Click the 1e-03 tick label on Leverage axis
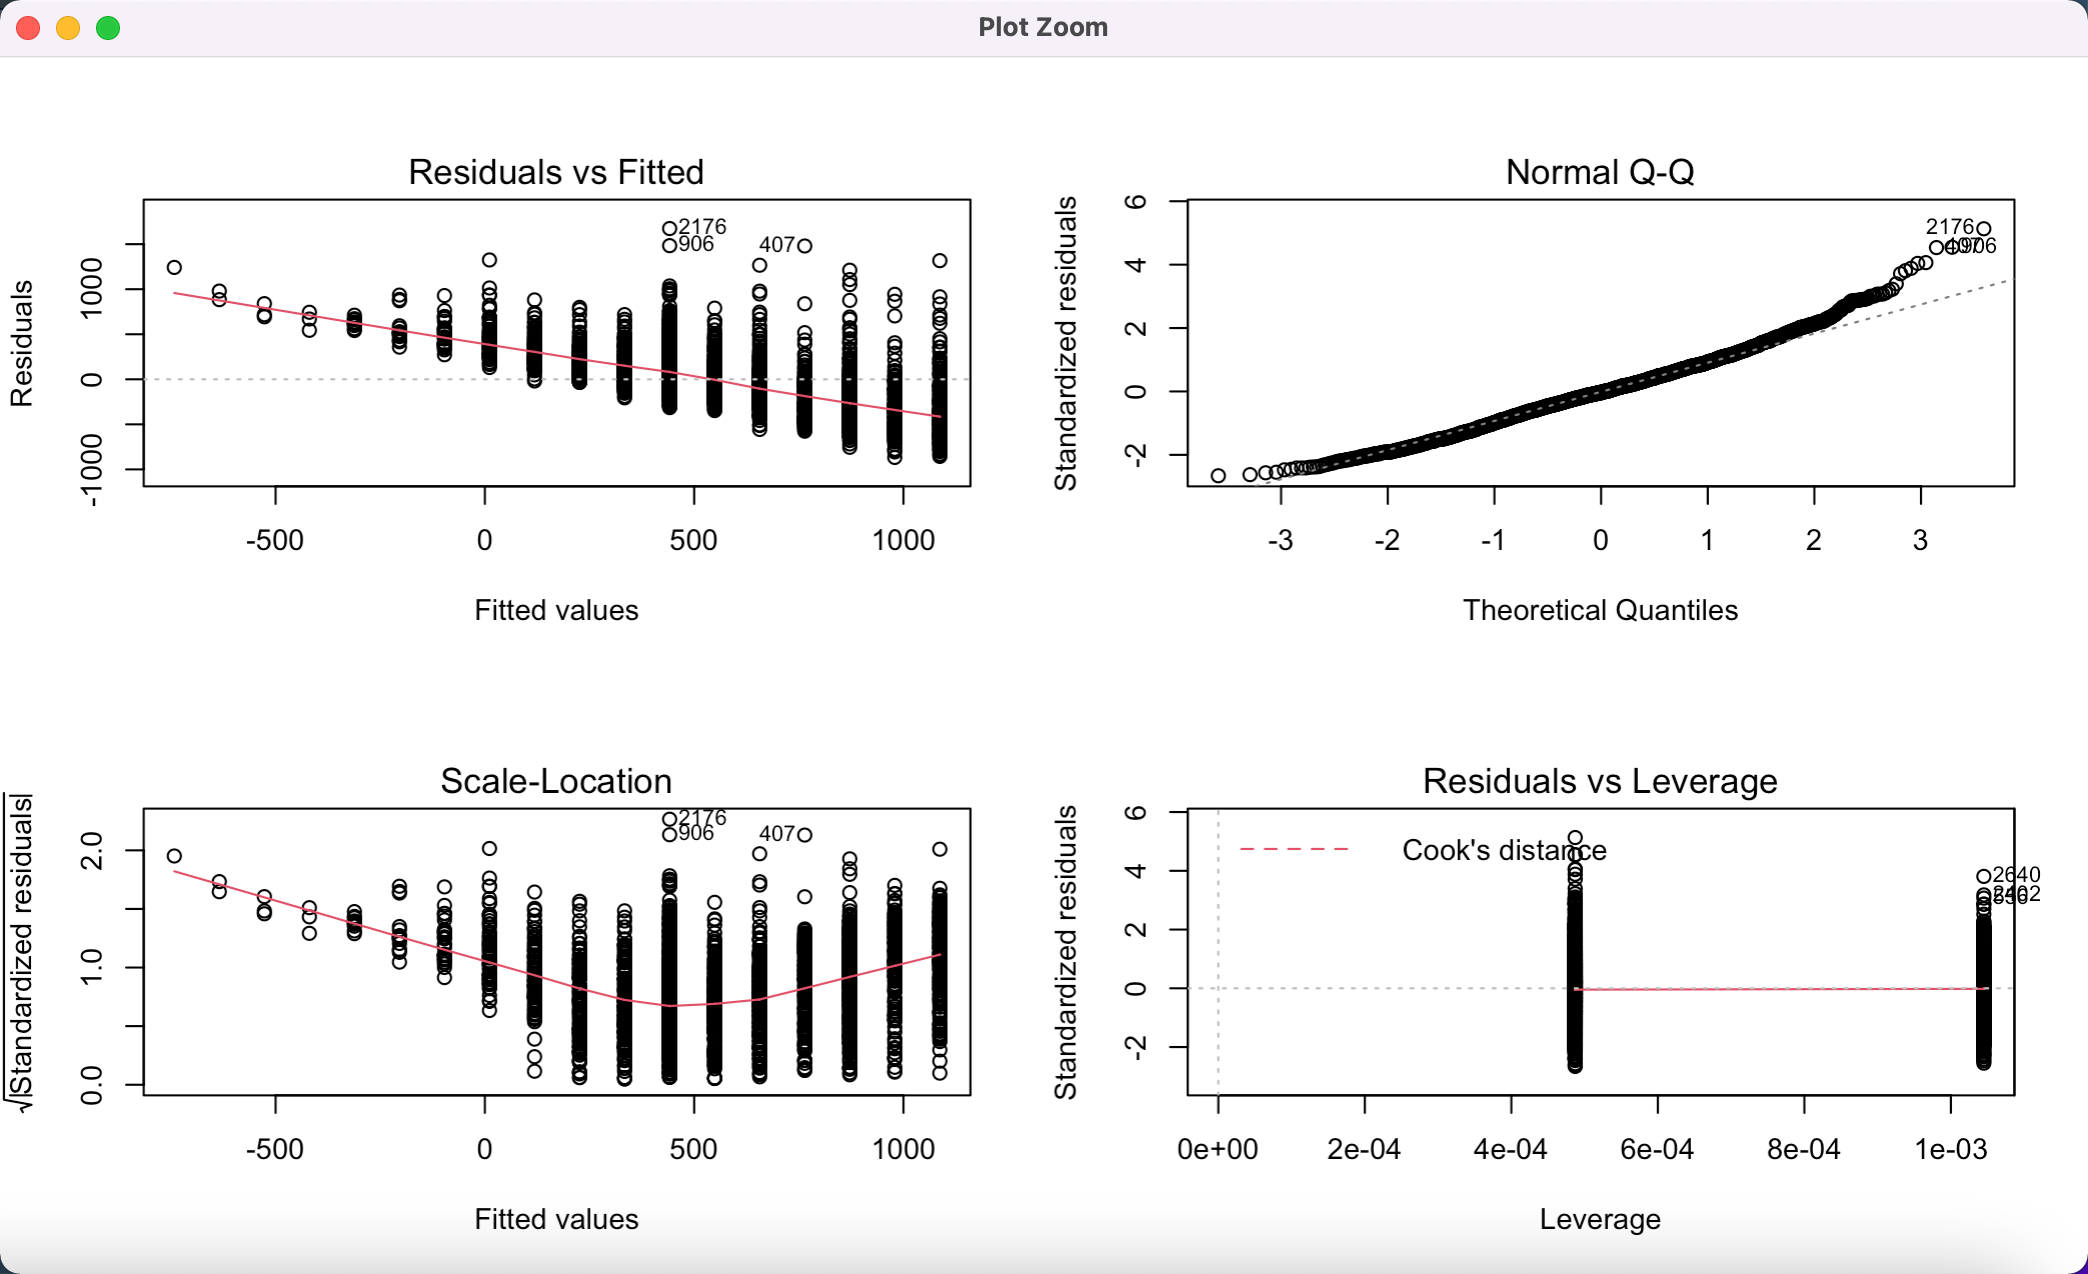 pyautogui.click(x=1950, y=1150)
